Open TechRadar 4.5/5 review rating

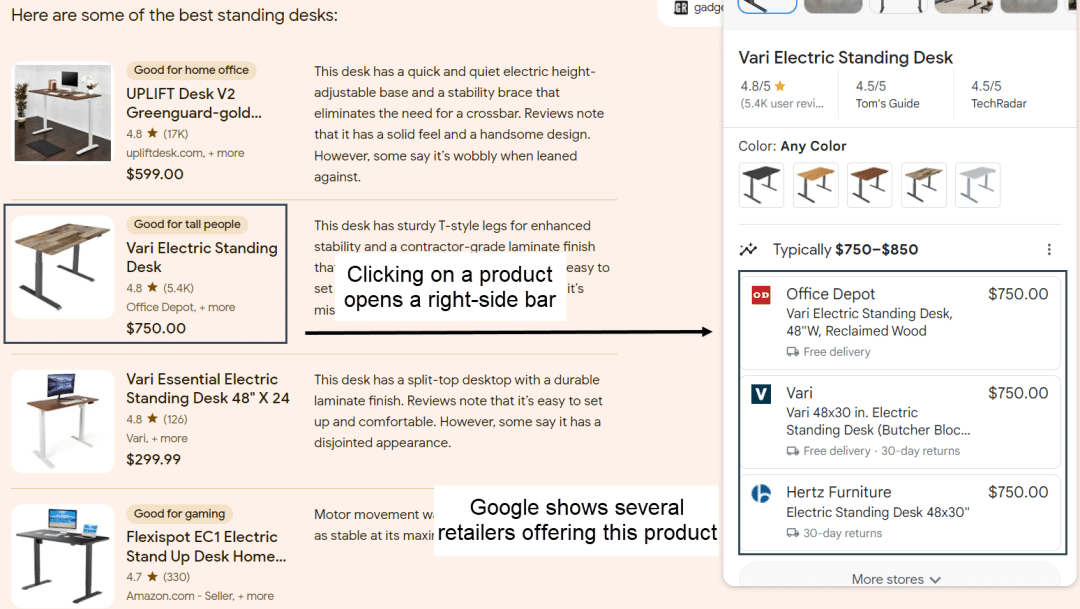[998, 94]
